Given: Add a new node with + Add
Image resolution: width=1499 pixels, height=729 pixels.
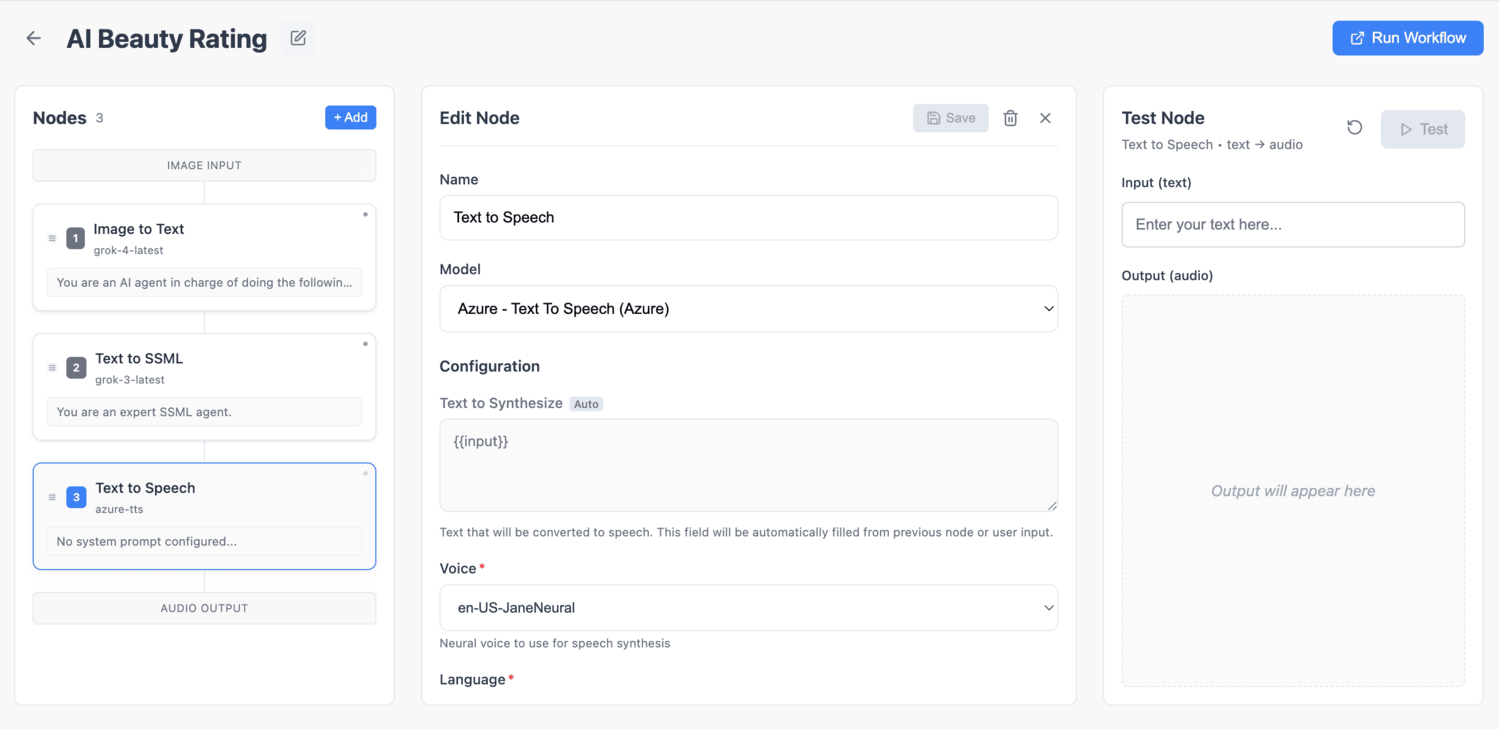Looking at the screenshot, I should click(350, 117).
